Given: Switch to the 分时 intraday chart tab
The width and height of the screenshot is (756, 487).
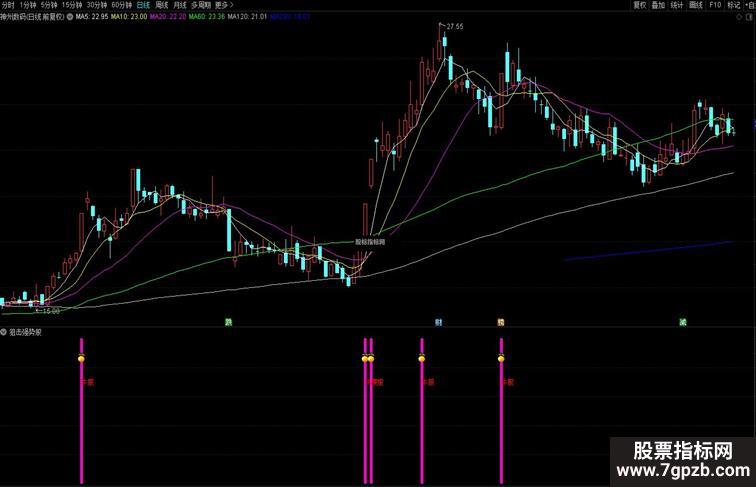Looking at the screenshot, I should (8, 5).
